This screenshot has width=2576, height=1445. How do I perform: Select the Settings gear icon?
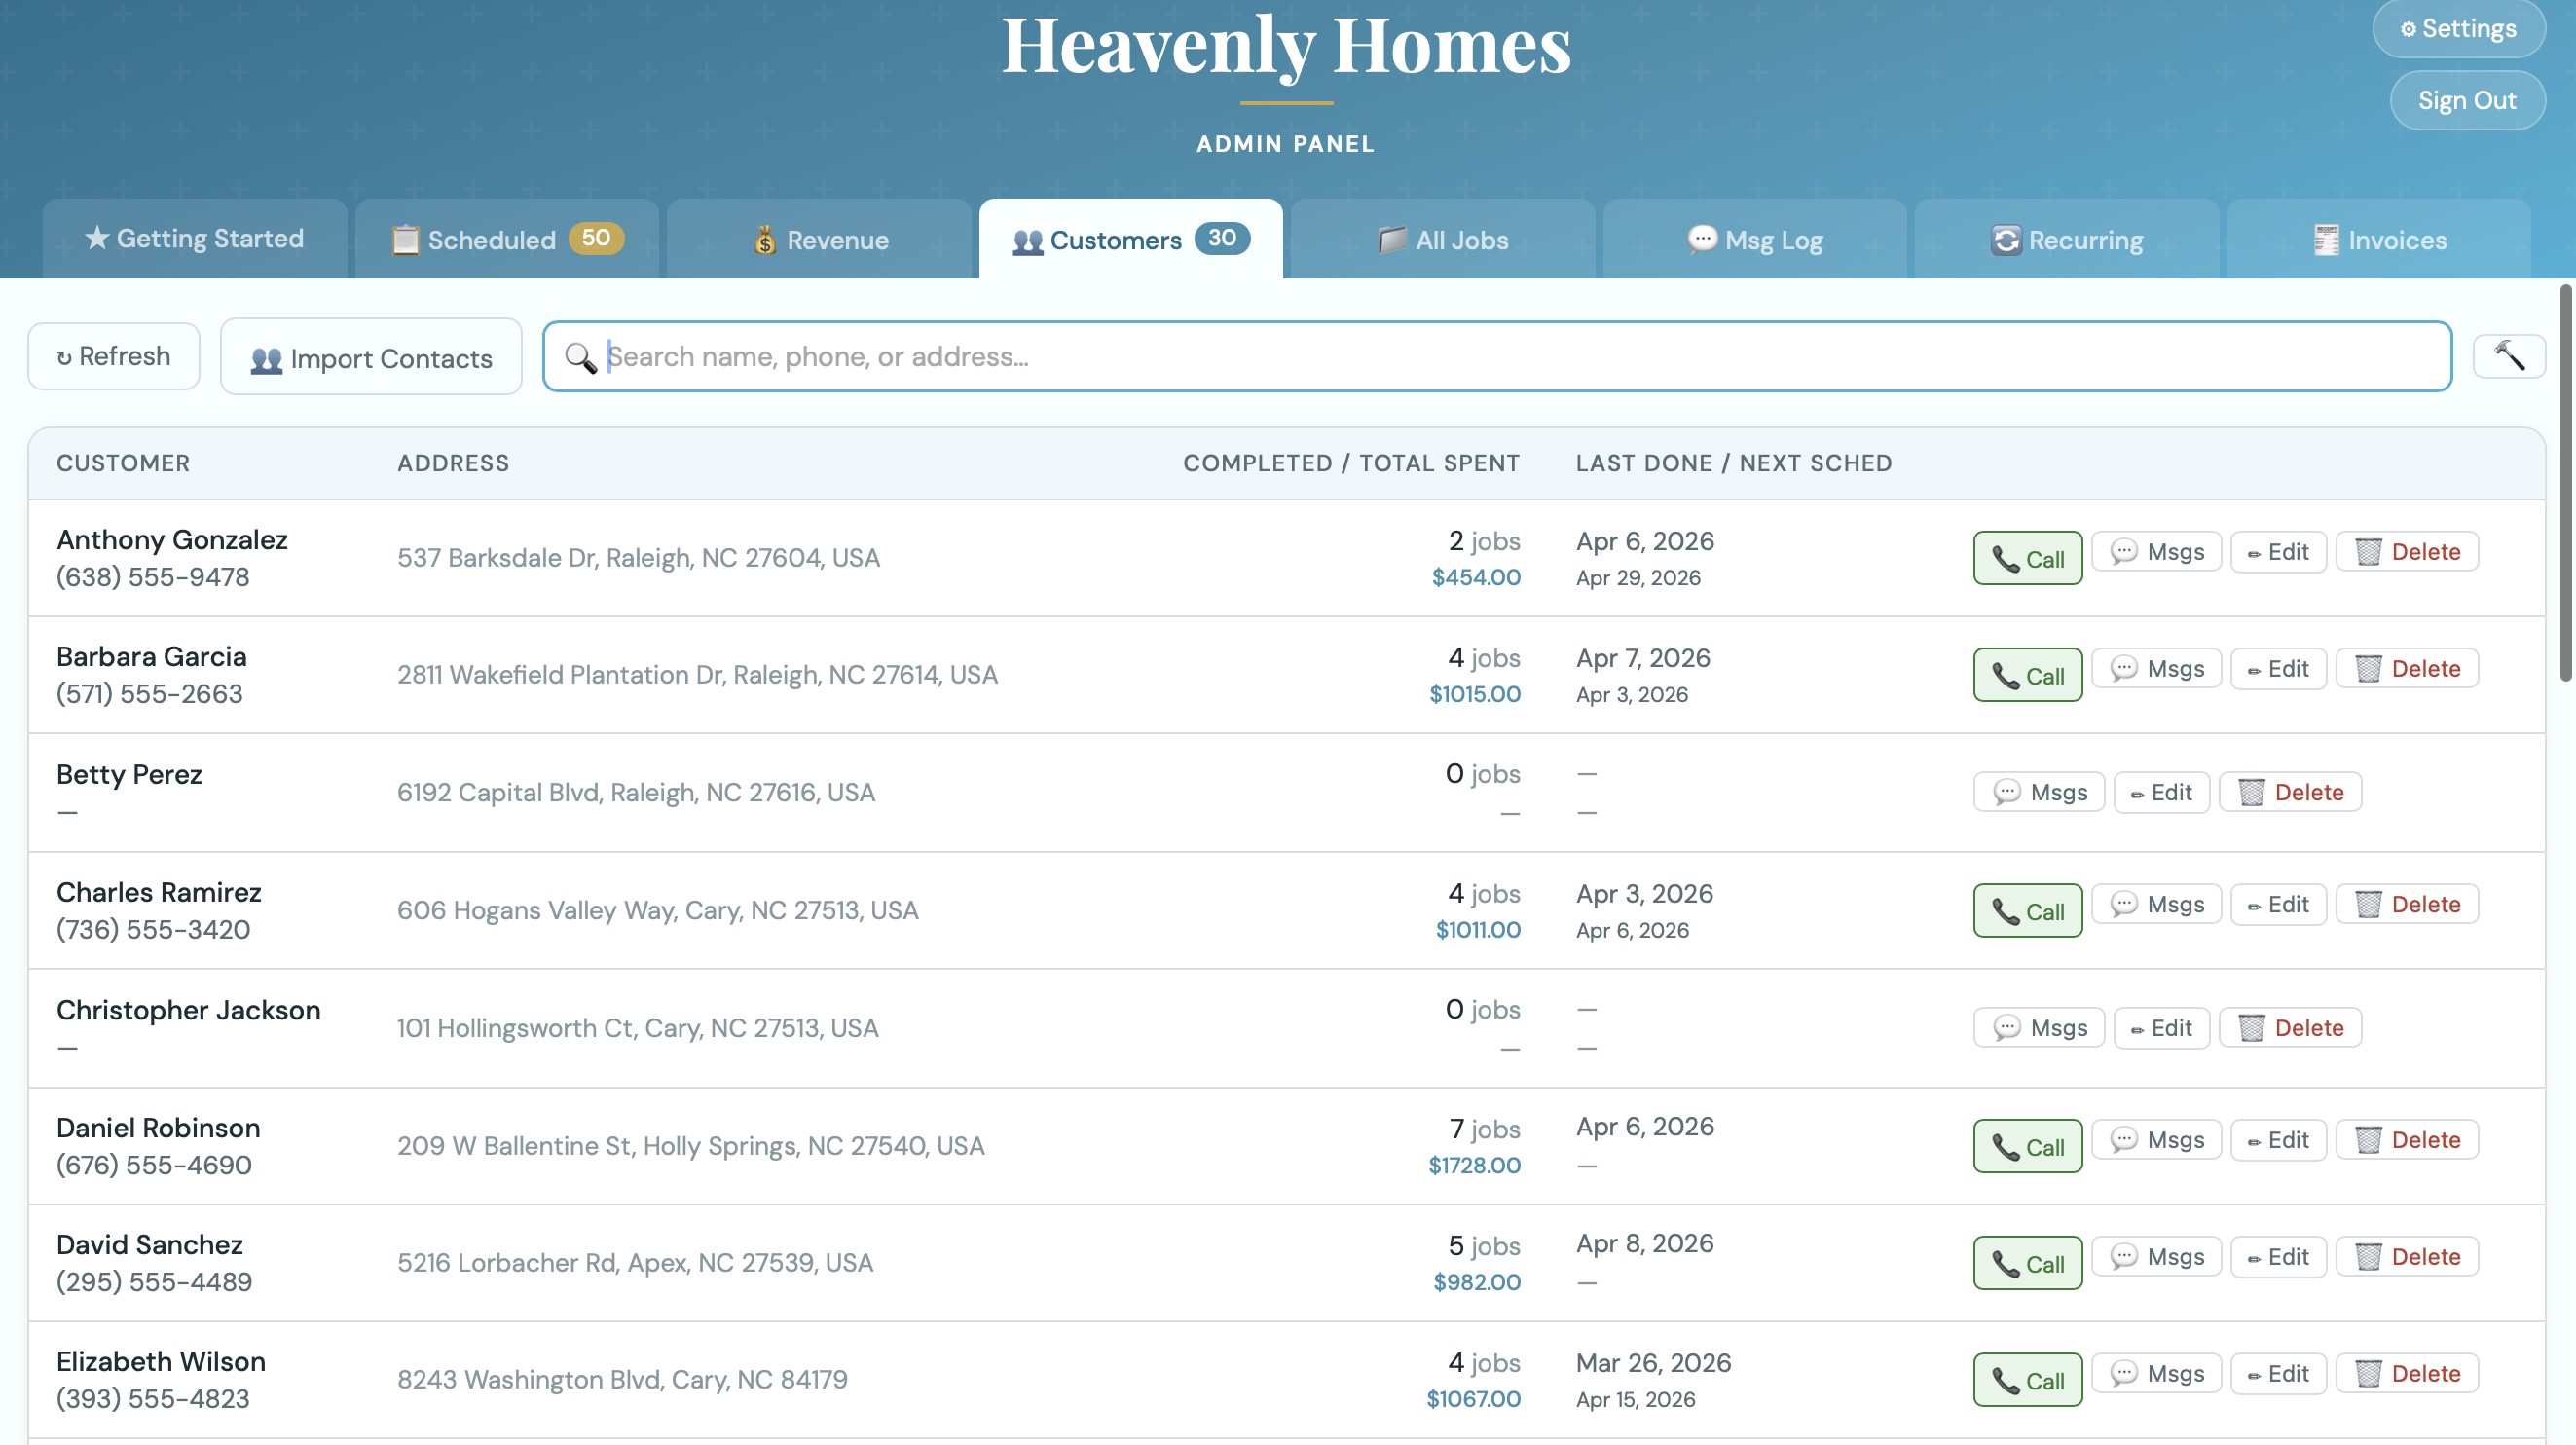[2408, 28]
